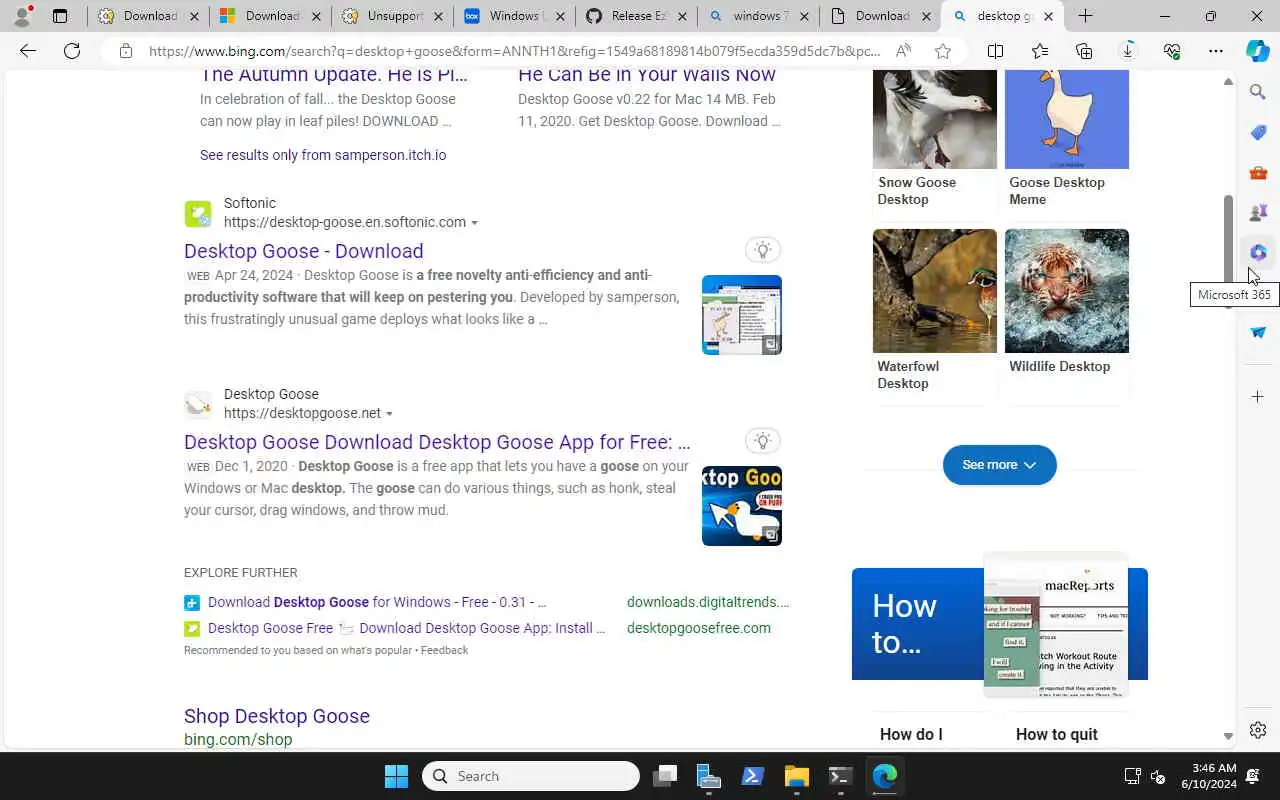Select the Goose Desktop Meme image
Screen dimensions: 1280x800
click(x=1067, y=119)
